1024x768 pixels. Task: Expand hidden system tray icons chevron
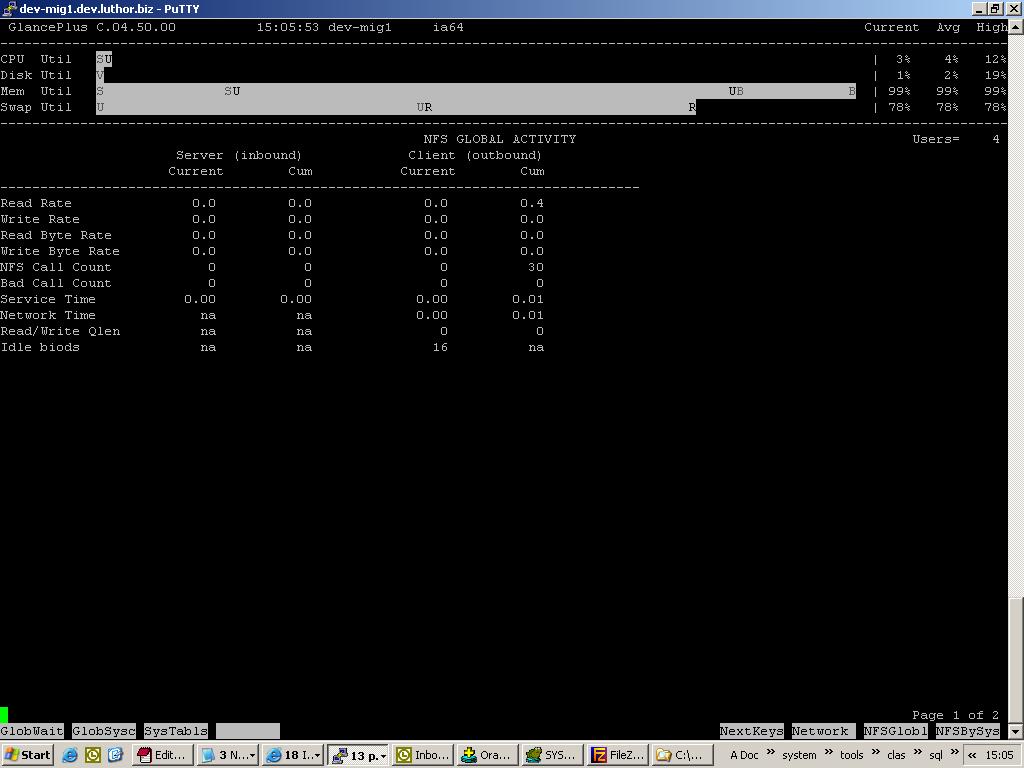click(971, 755)
